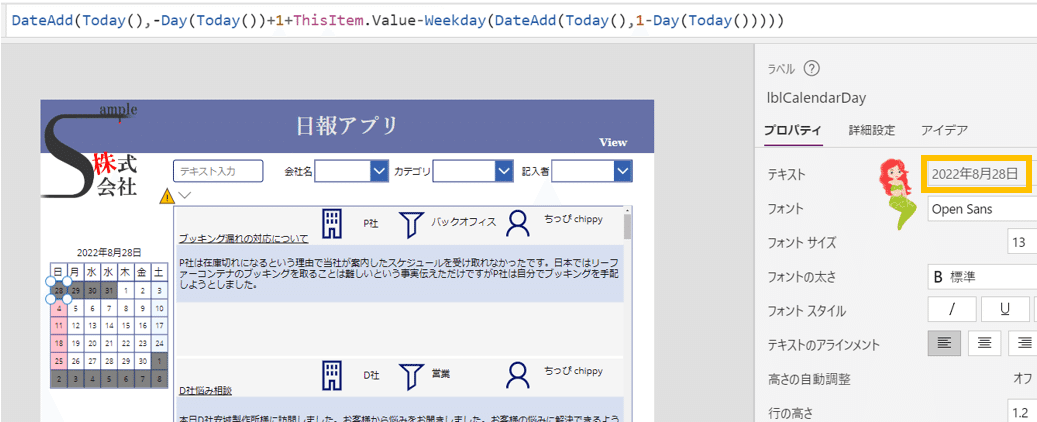Open the D社悩み相談 report title
The height and width of the screenshot is (422, 1037).
205,391
